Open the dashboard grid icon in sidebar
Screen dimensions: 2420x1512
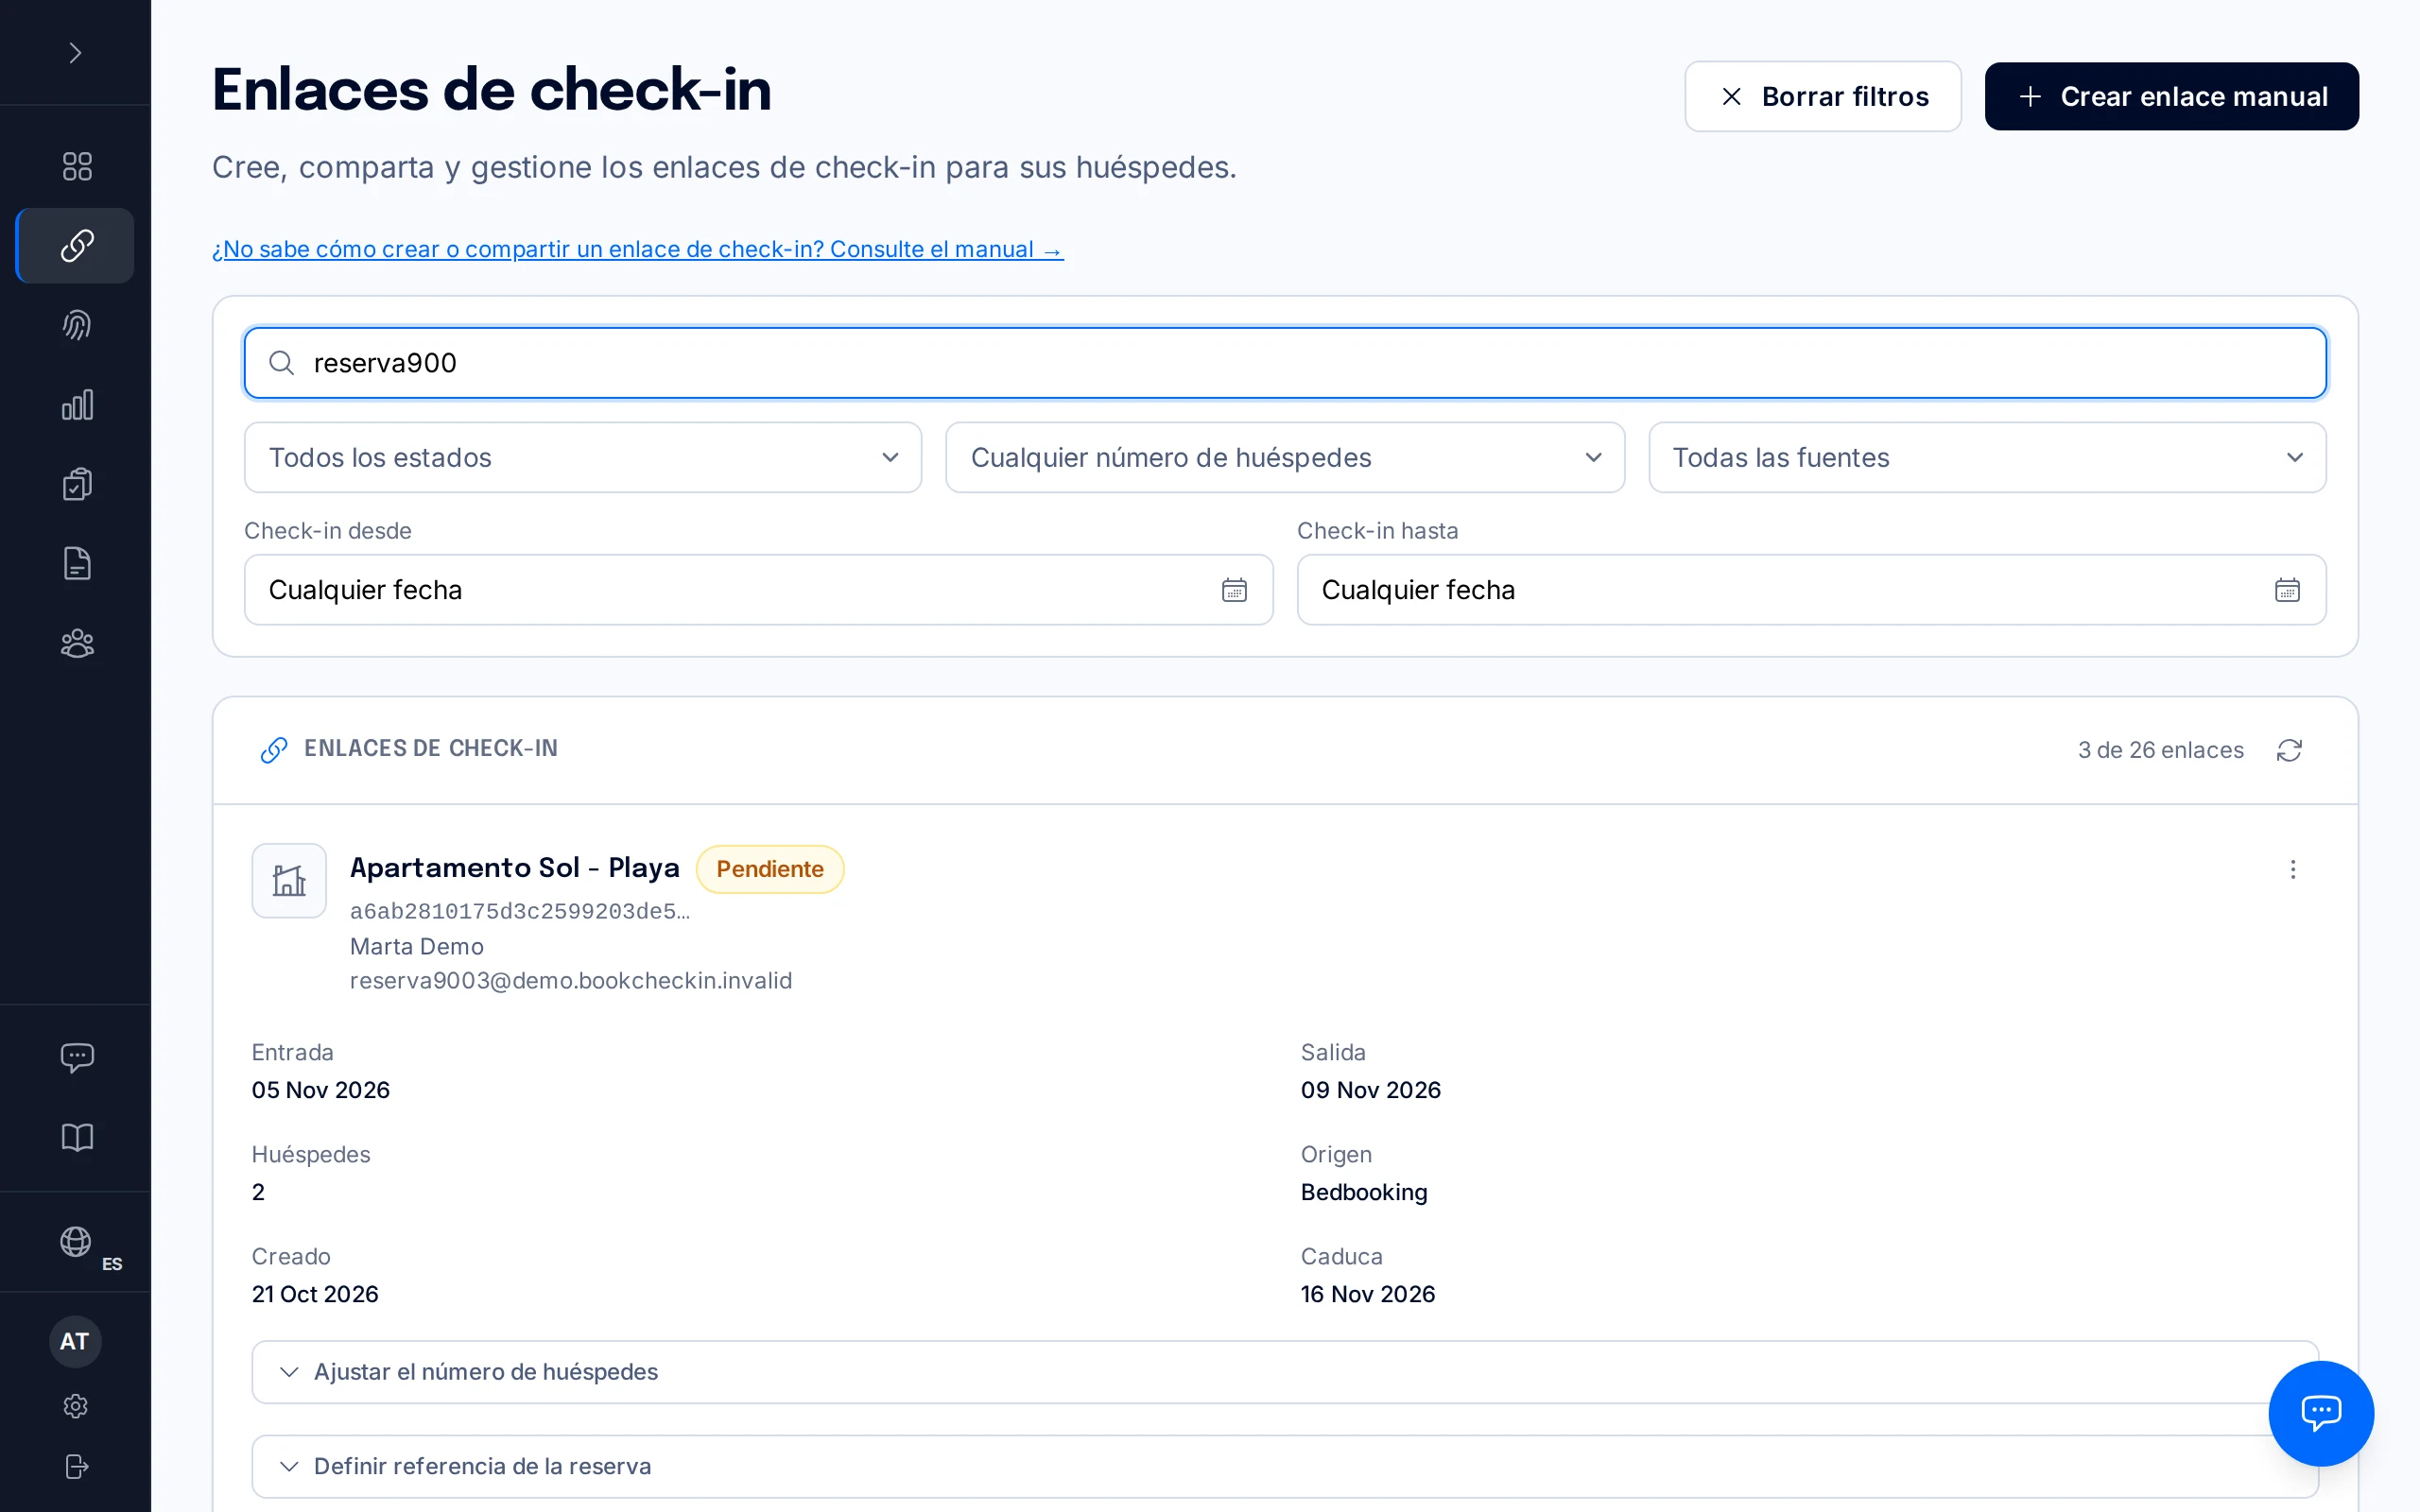77,166
